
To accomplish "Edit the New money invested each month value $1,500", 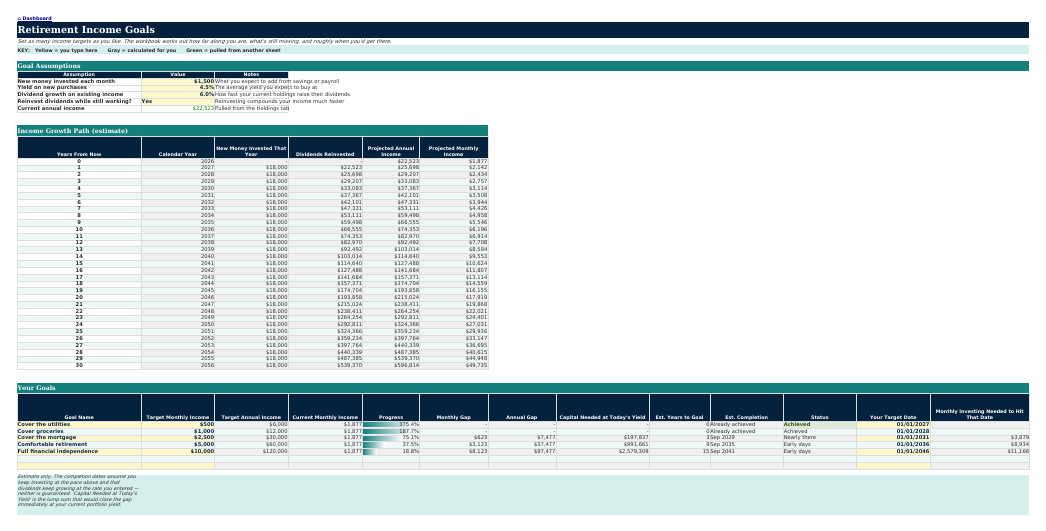I will pos(177,81).
